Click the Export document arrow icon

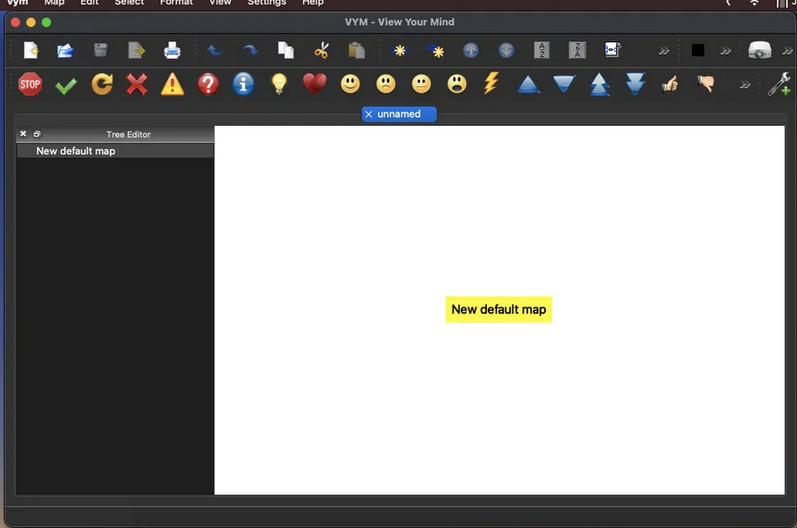[136, 50]
